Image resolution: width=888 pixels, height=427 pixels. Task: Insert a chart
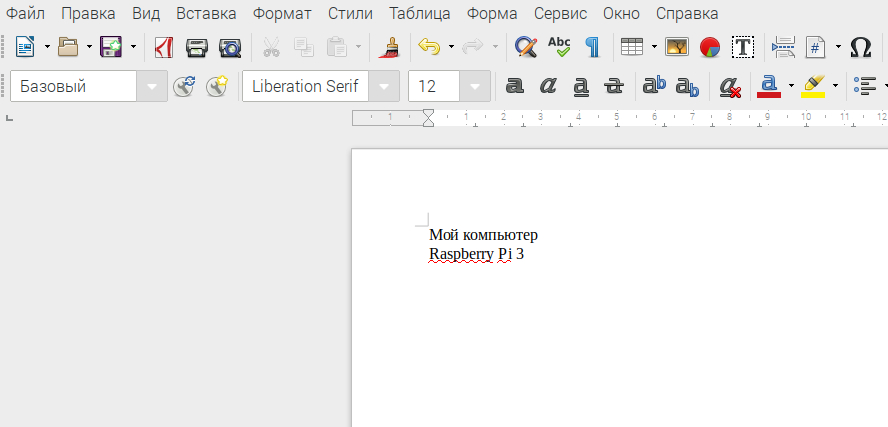click(710, 48)
